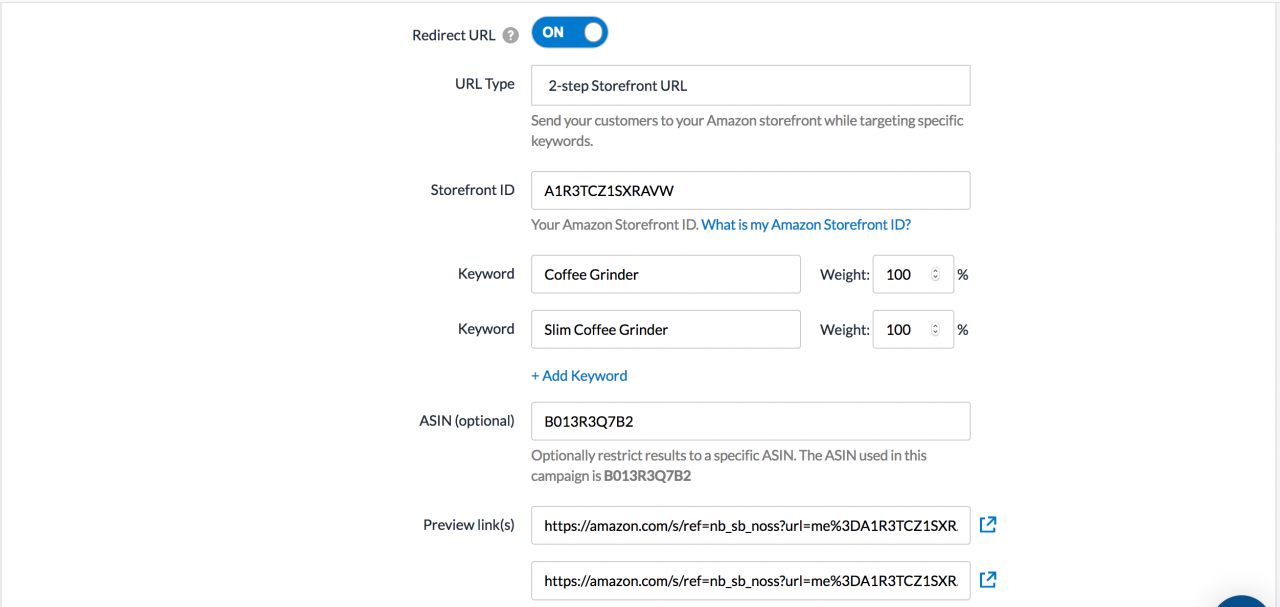Click the Slim Coffee Grinder weight value
This screenshot has height=607, width=1280.
point(900,329)
